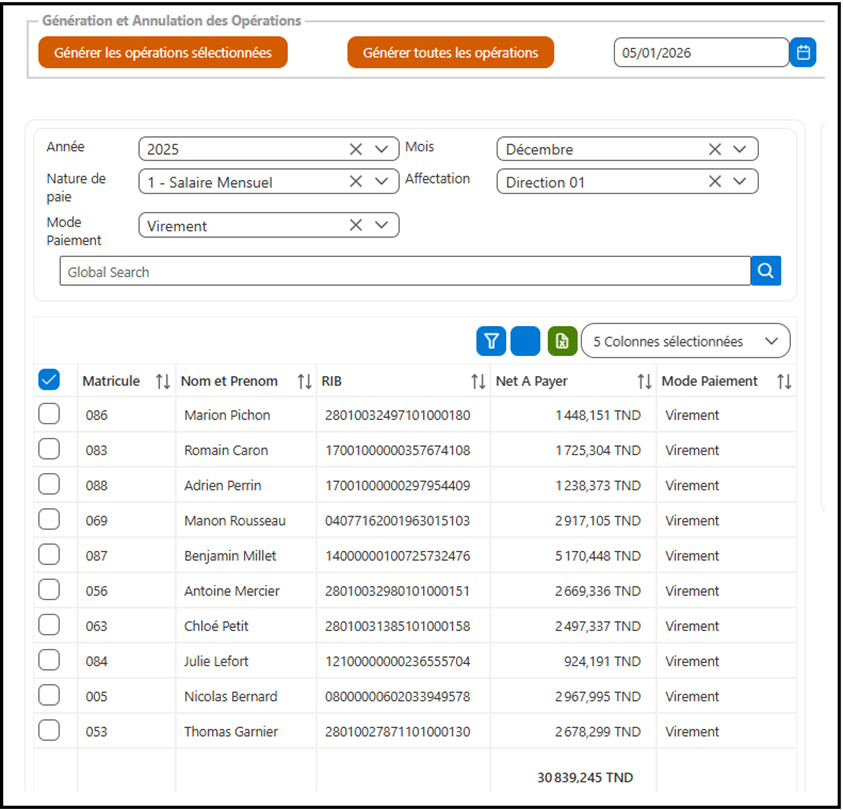Click amount 5 170,448 TND
The height and width of the screenshot is (810, 843).
pyautogui.click(x=598, y=556)
